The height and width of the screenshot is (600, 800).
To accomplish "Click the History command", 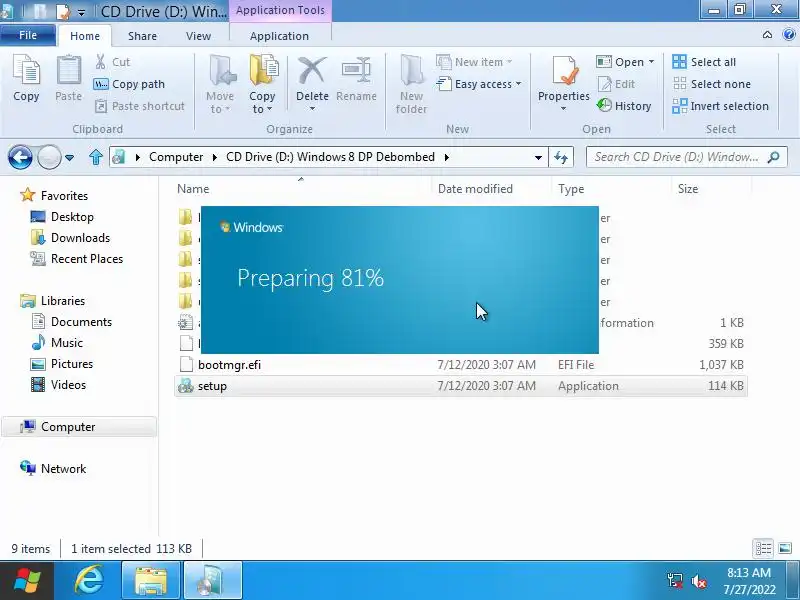I will pyautogui.click(x=624, y=106).
